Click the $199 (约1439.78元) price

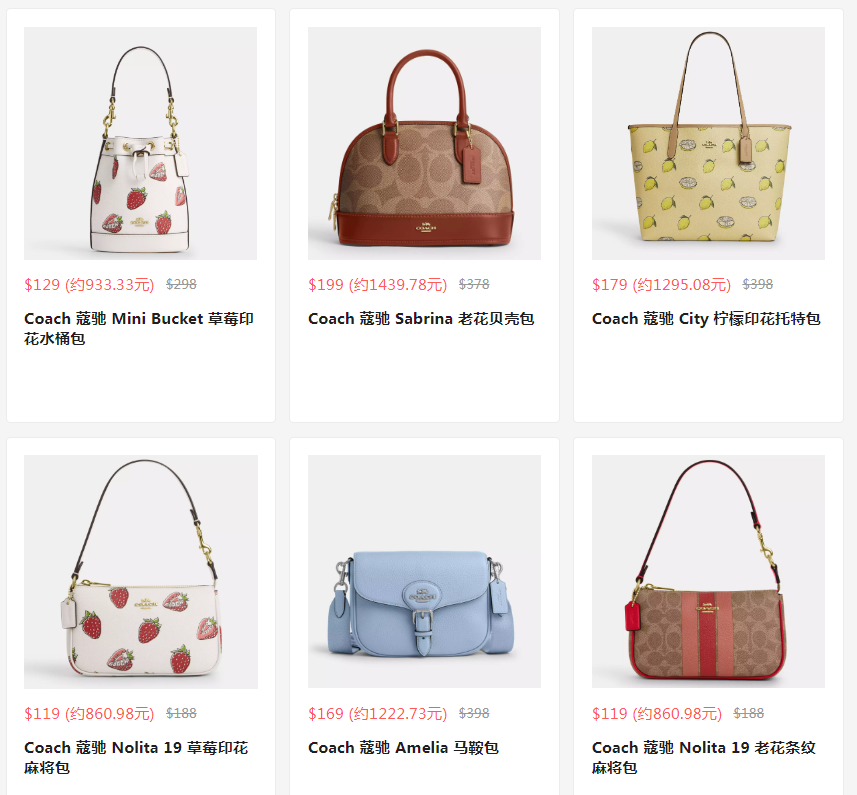coord(378,285)
